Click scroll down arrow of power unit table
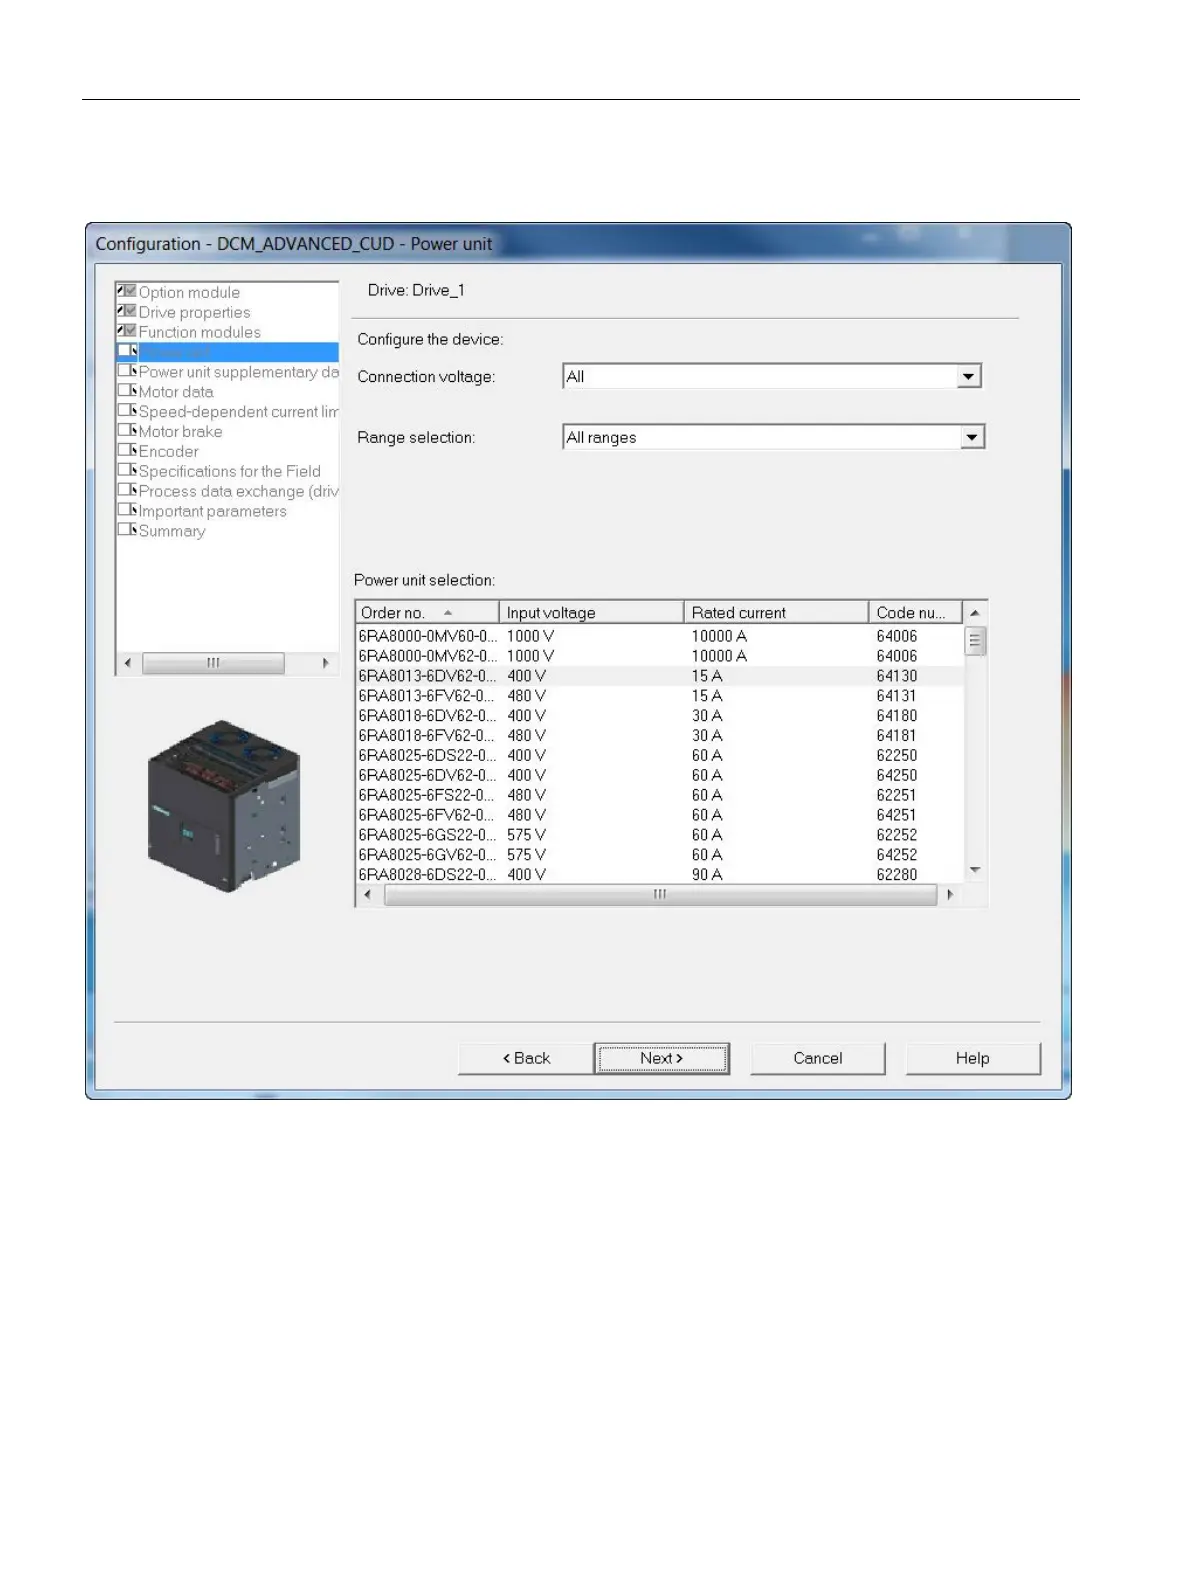Image resolution: width=1191 pixels, height=1587 pixels. coord(975,871)
